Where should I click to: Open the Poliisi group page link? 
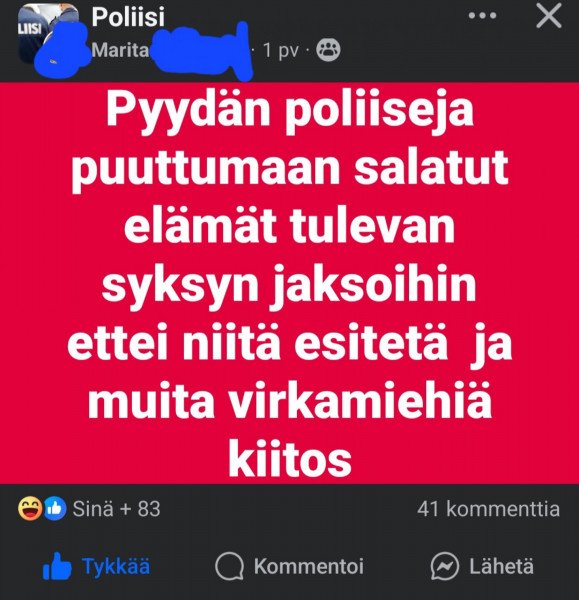click(x=128, y=17)
